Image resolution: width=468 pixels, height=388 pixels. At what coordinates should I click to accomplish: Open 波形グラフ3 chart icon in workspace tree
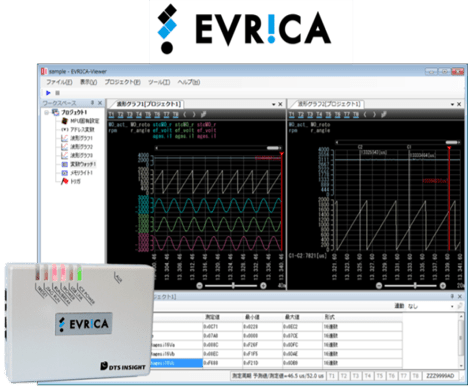click(x=65, y=155)
